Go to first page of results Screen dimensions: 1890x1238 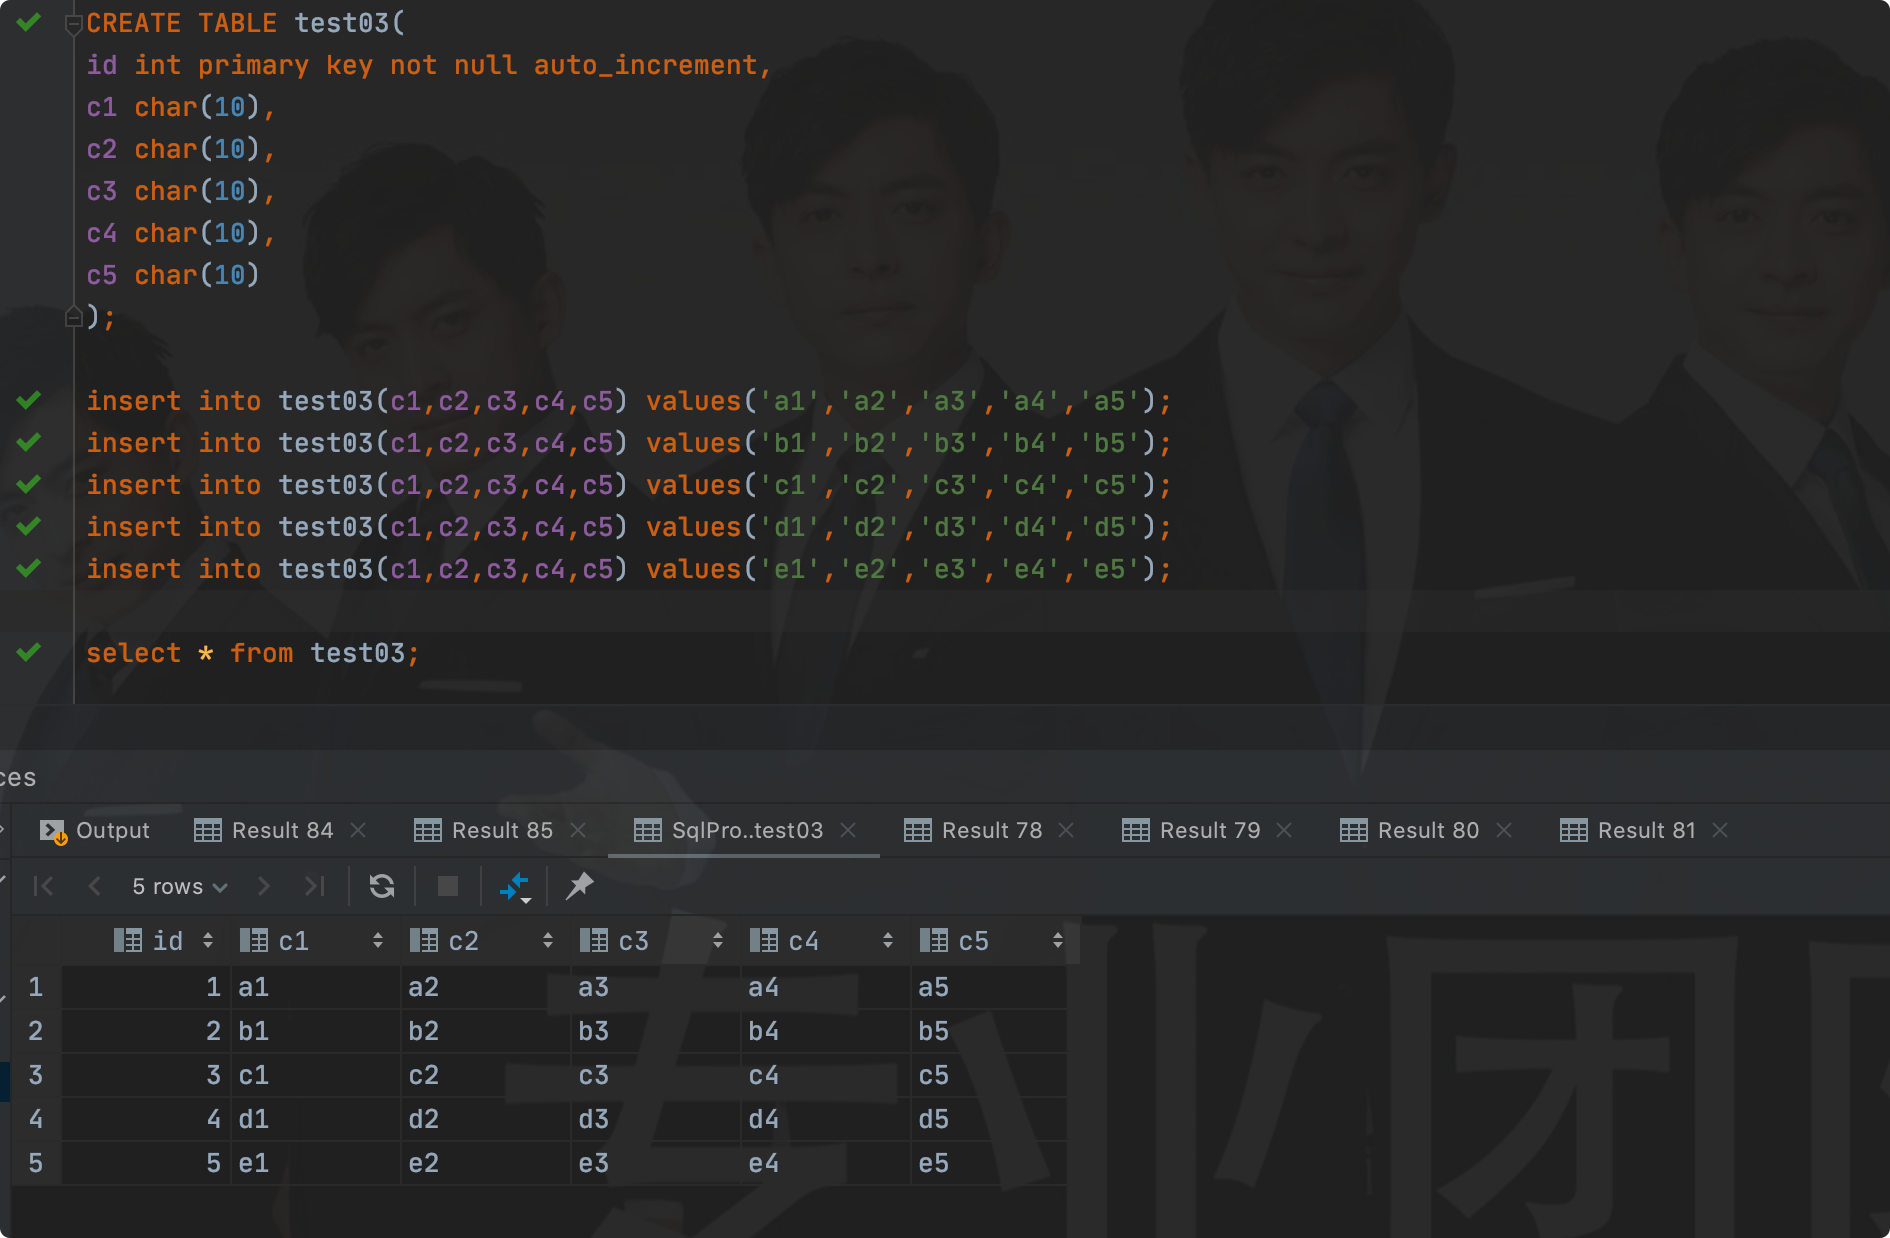tap(41, 886)
